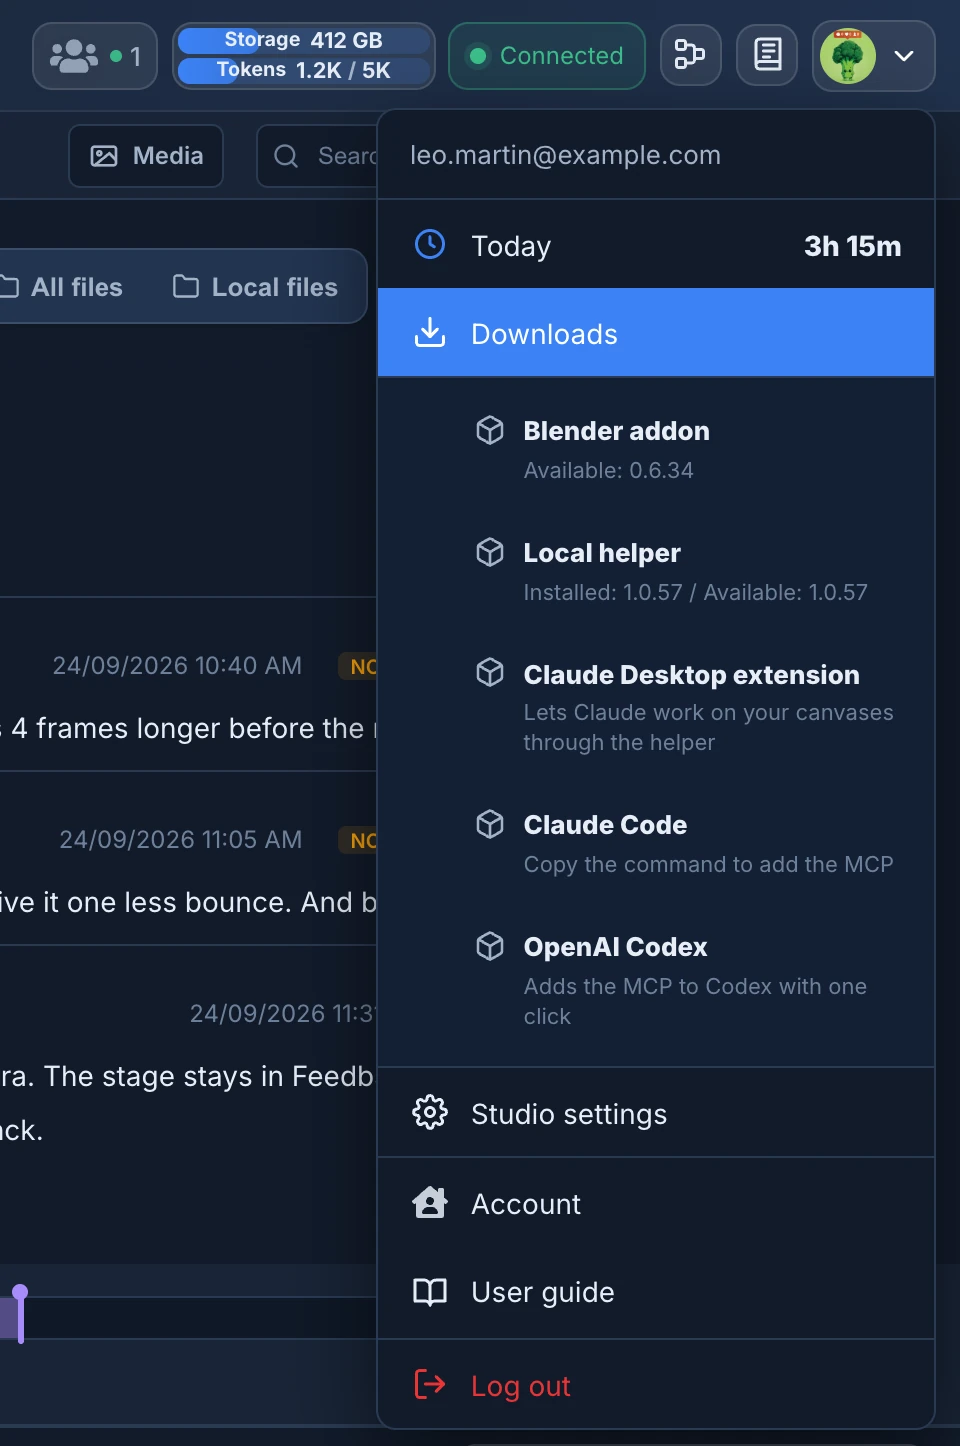This screenshot has width=960, height=1446.
Task: Click the Downloads tray arrow icon
Action: [430, 332]
